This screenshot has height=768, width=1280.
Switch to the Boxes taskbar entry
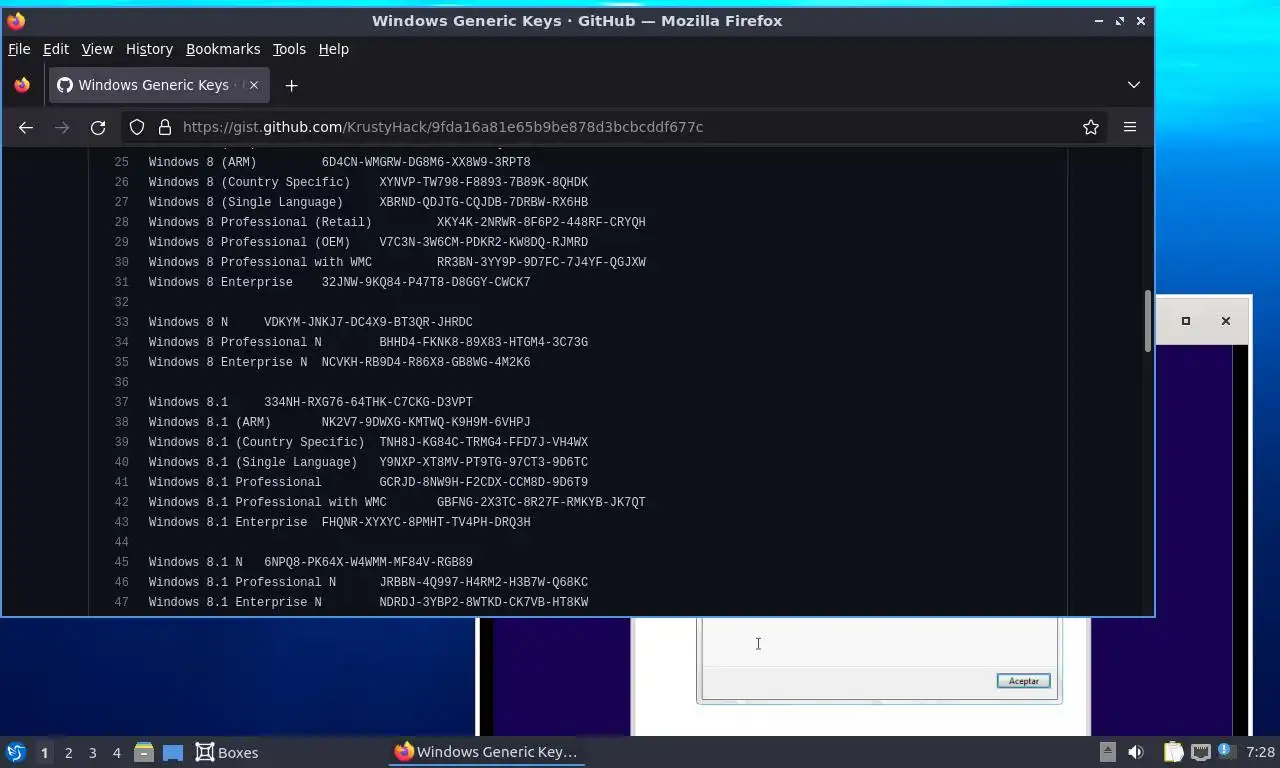tap(227, 752)
